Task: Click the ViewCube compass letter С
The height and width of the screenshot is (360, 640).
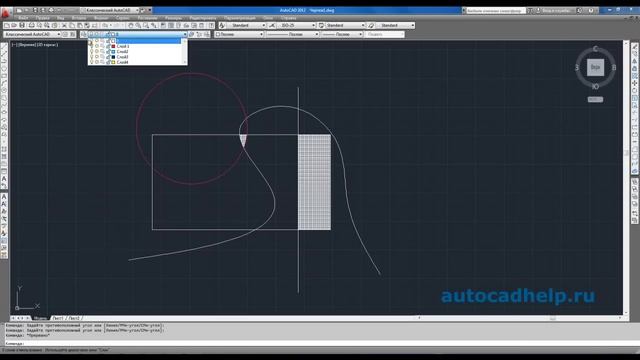Action: [595, 49]
